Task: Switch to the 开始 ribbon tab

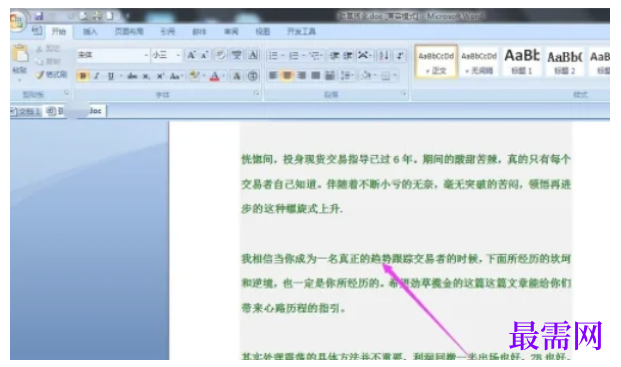Action: click(x=59, y=32)
